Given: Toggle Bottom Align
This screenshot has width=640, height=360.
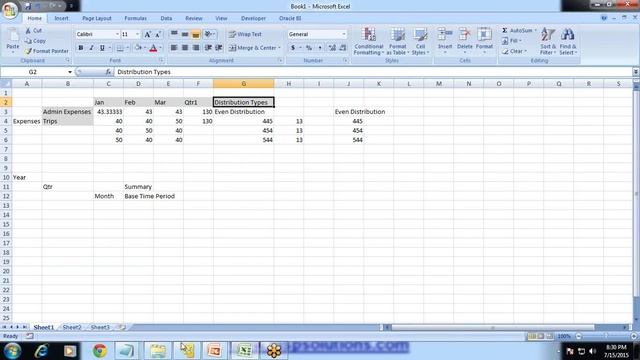Looking at the screenshot, I should tap(196, 34).
